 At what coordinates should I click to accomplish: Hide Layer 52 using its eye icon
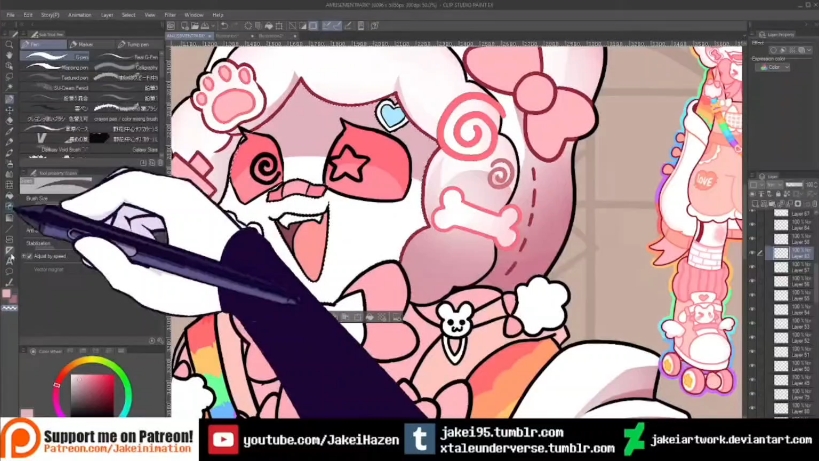click(x=752, y=337)
